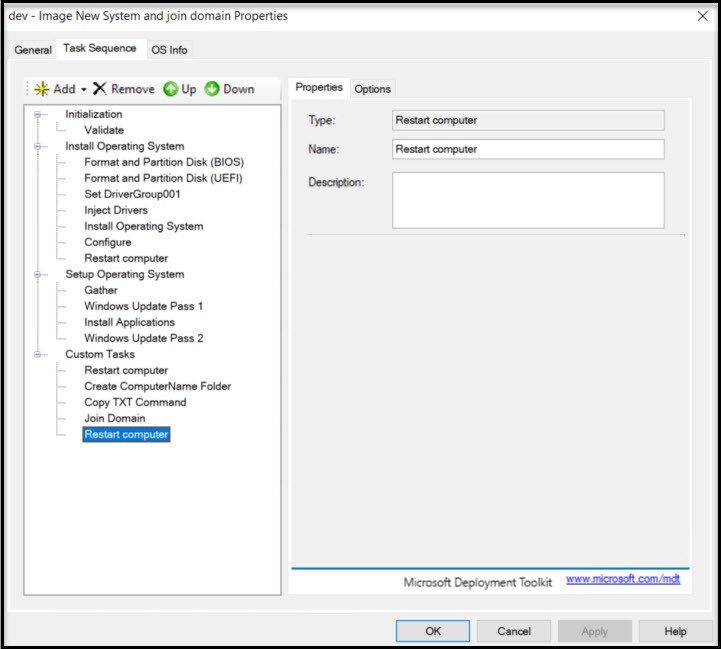
Task: Select Format and Partition Disk (BIOS)
Action: coord(164,162)
